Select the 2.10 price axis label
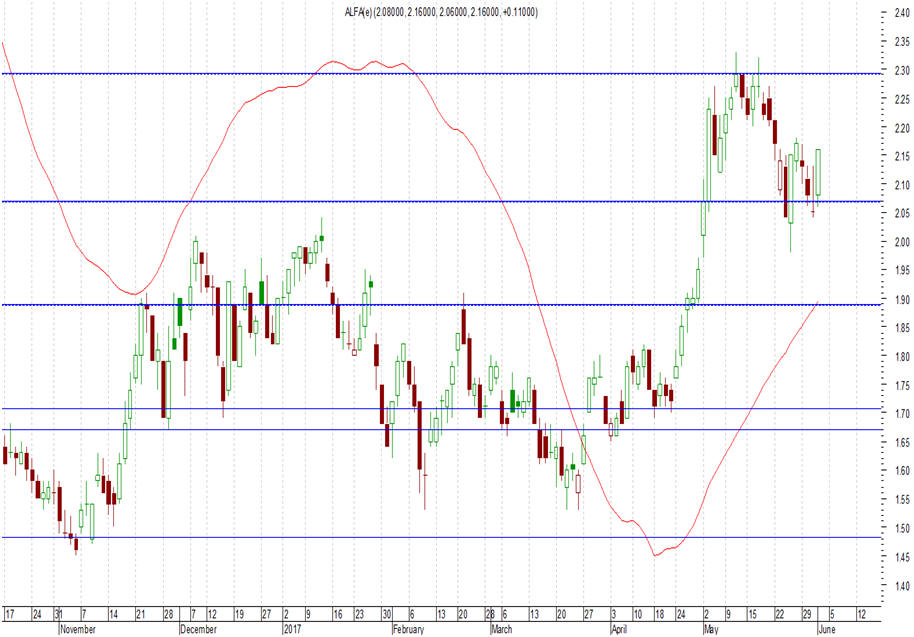Image resolution: width=914 pixels, height=637 pixels. (902, 185)
